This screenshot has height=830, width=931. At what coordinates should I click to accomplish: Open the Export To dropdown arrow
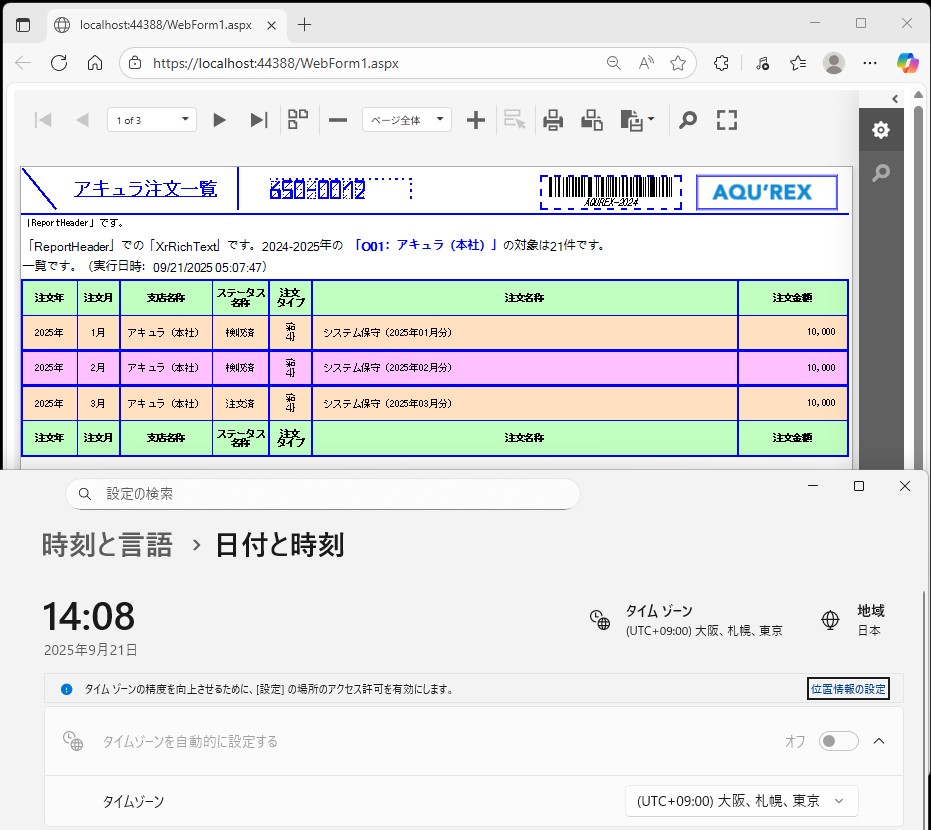(651, 120)
